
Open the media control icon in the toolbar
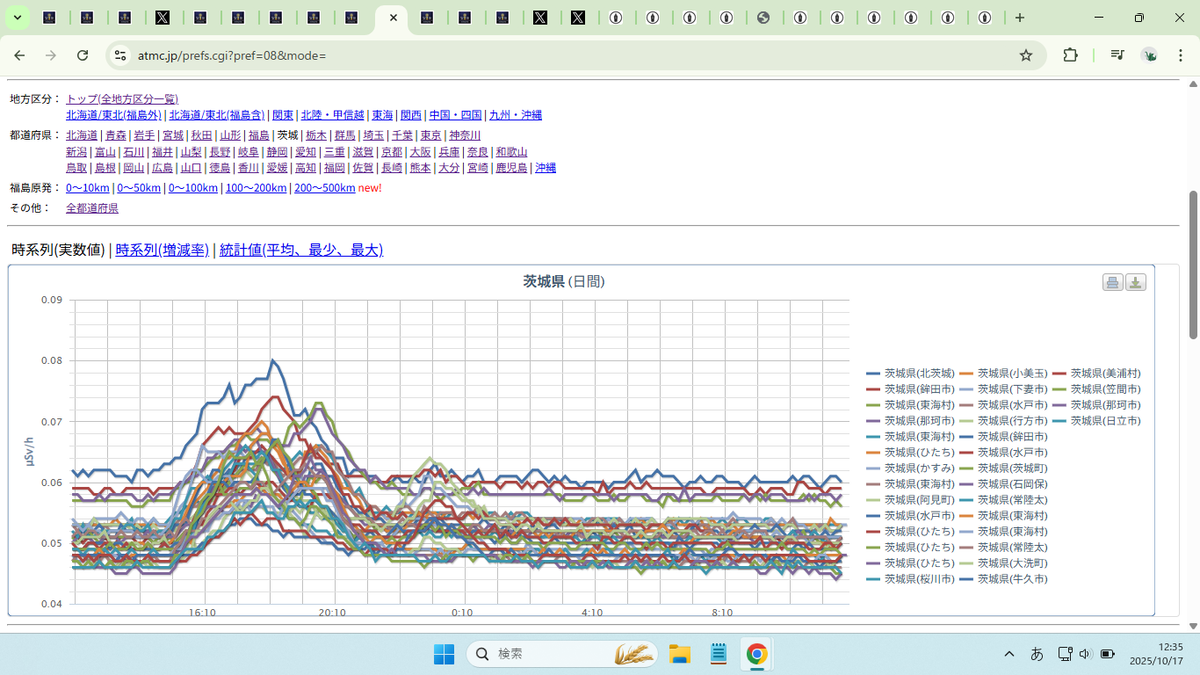point(1117,55)
